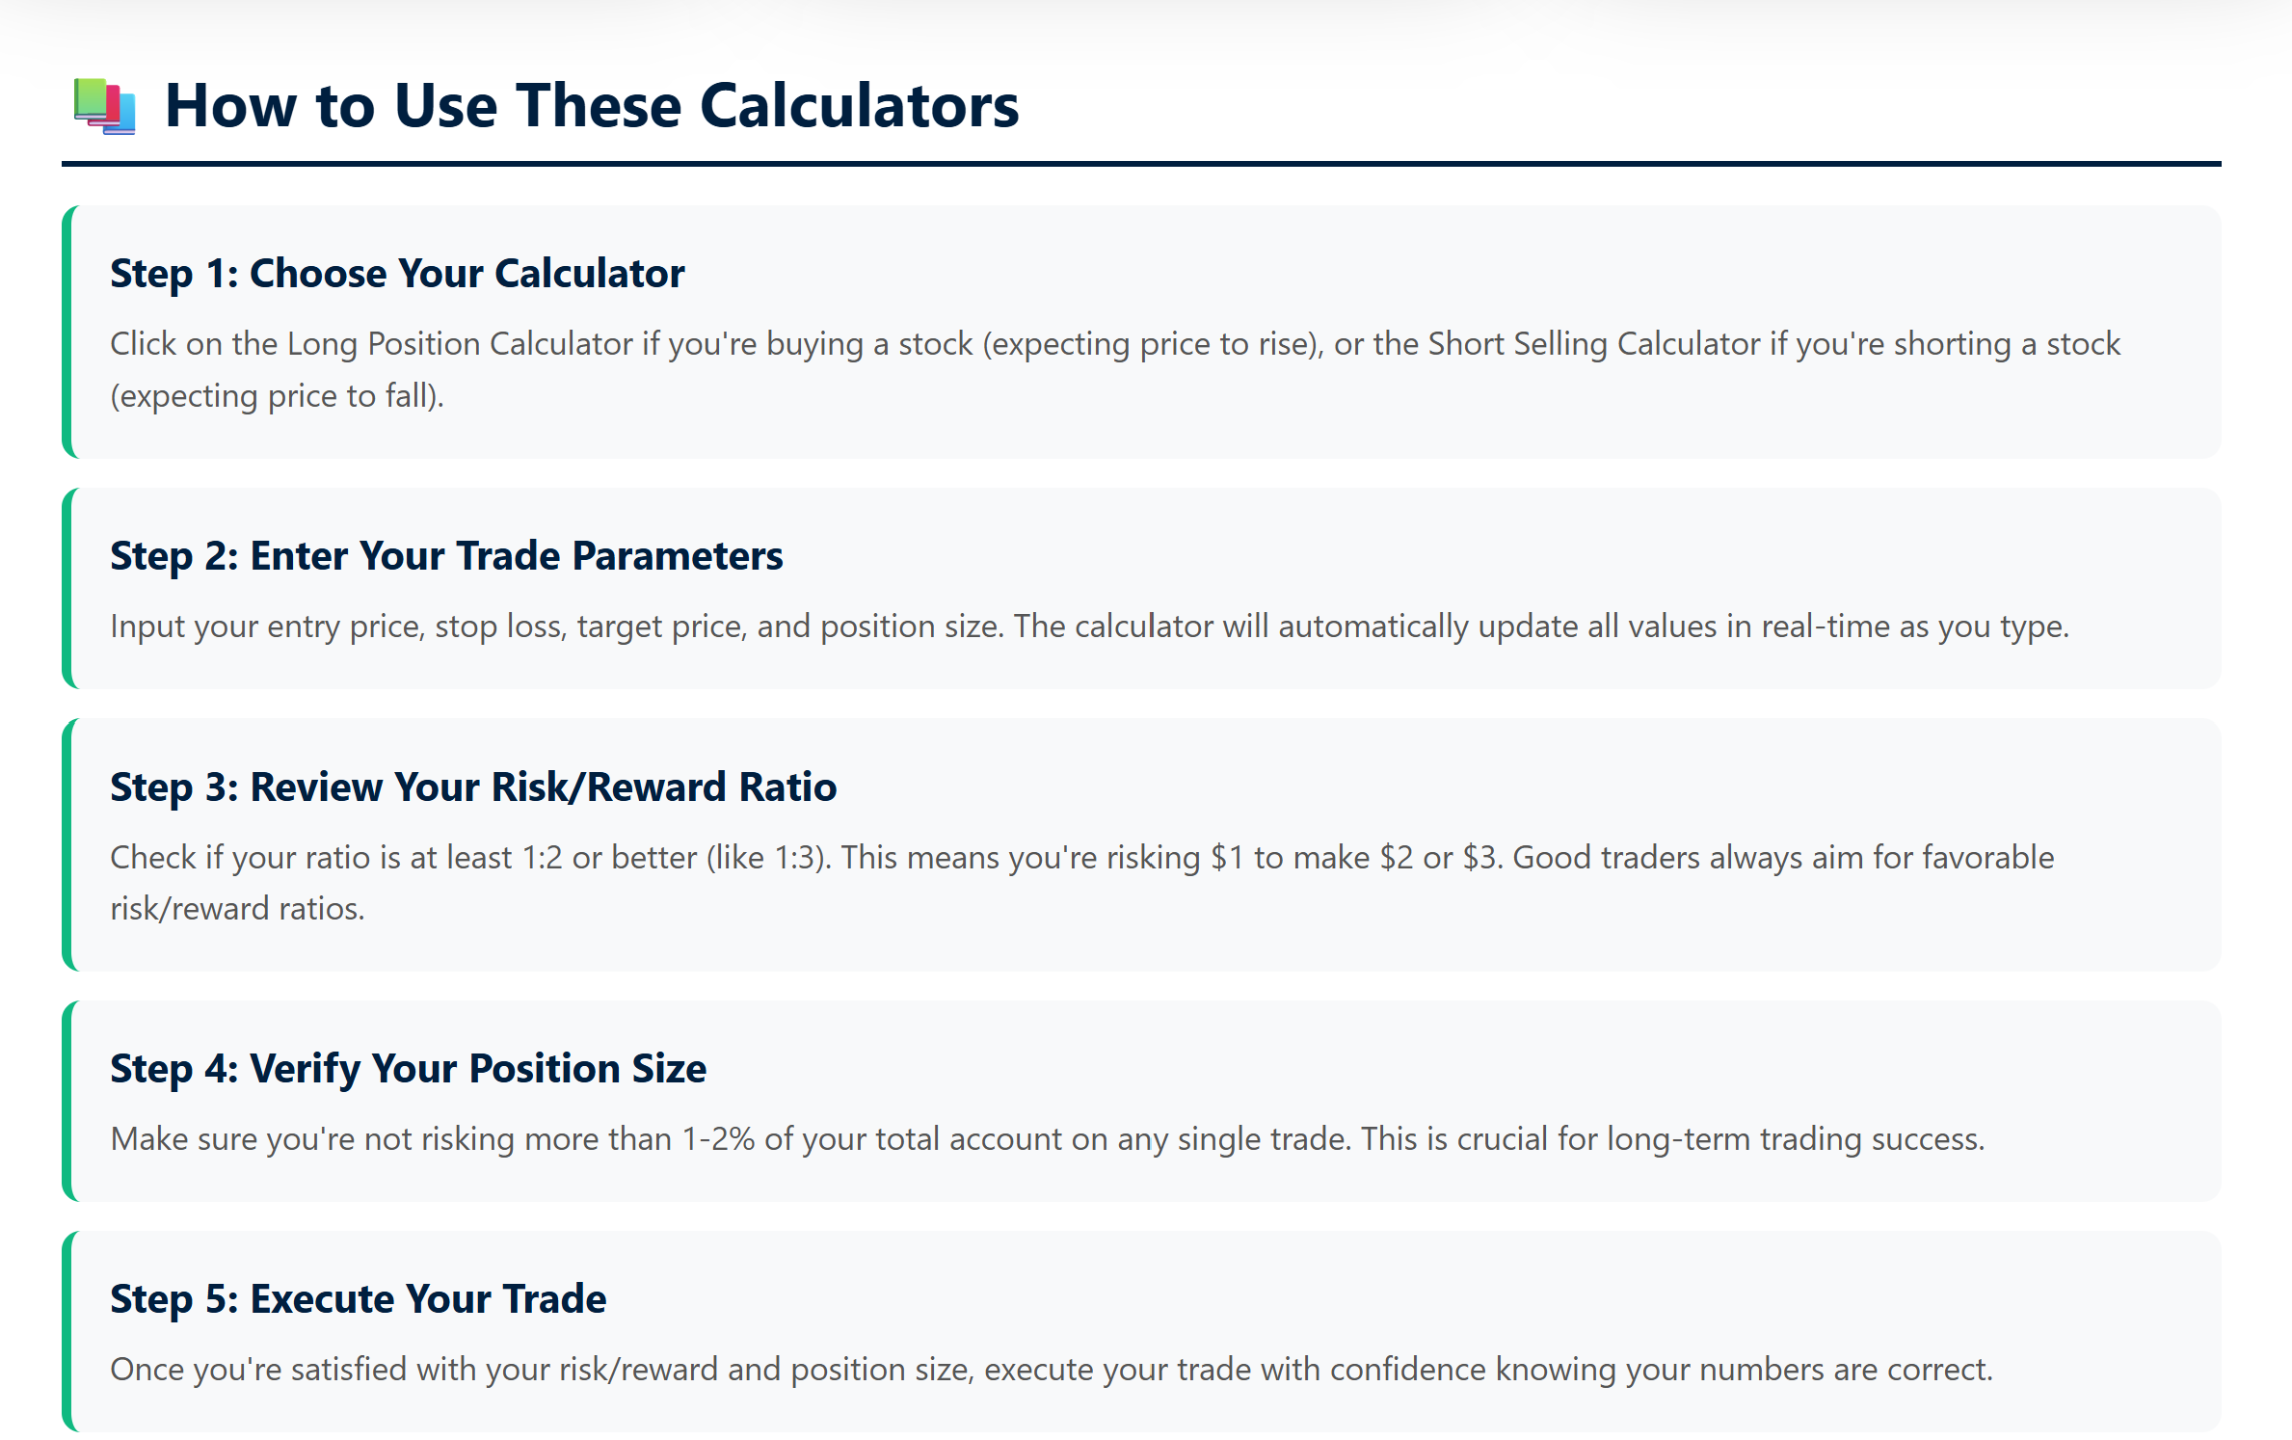
Task: Select the 'Step 4: Verify Your Position Size' title
Action: (x=408, y=1069)
